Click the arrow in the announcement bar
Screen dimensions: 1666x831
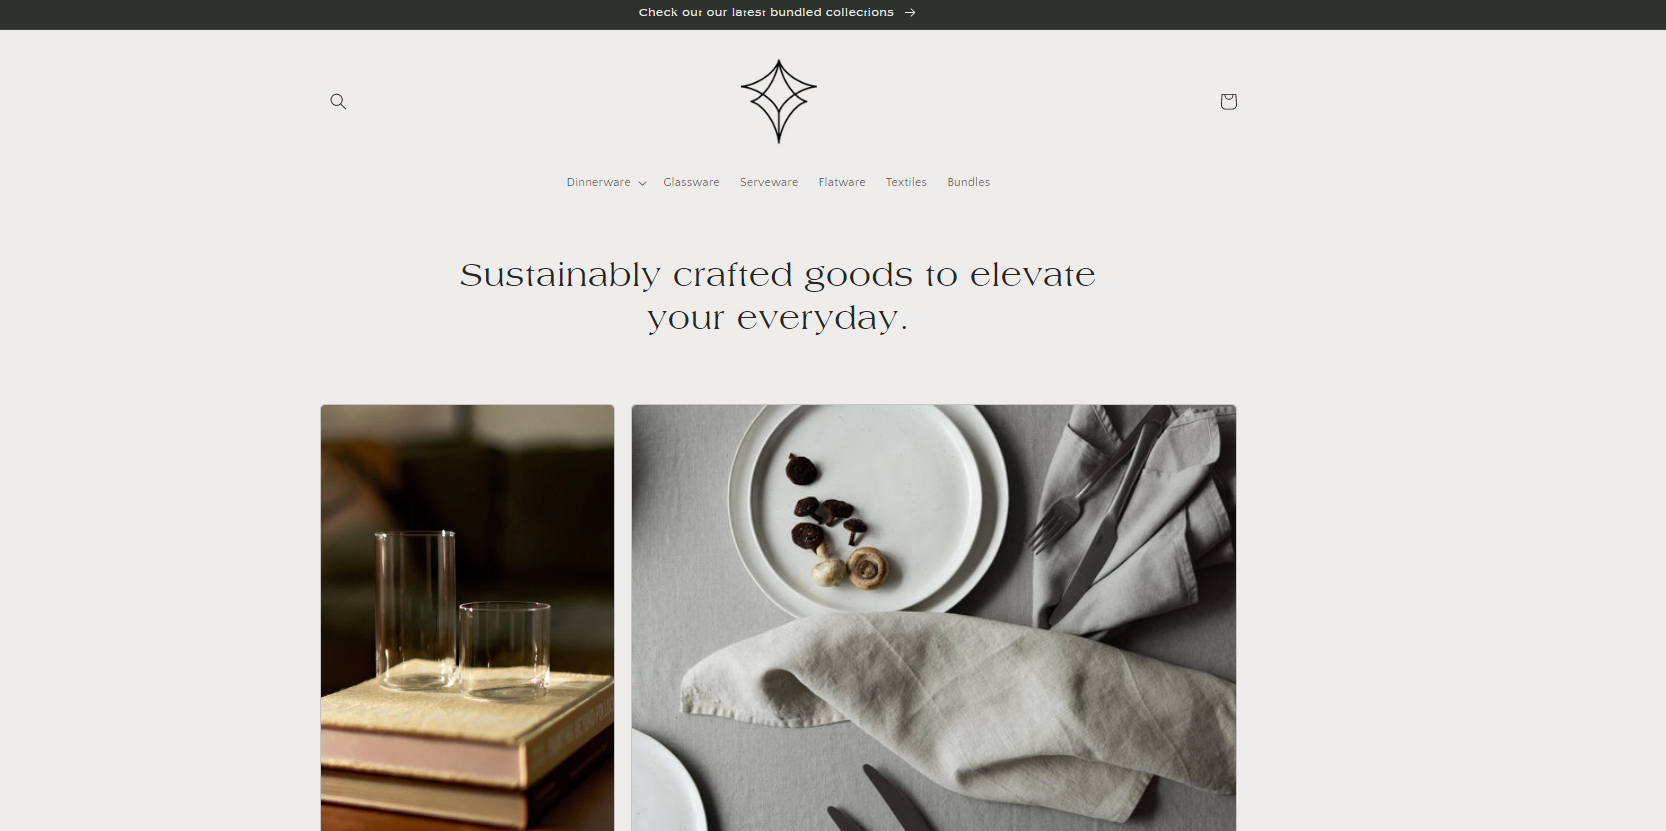click(x=910, y=13)
